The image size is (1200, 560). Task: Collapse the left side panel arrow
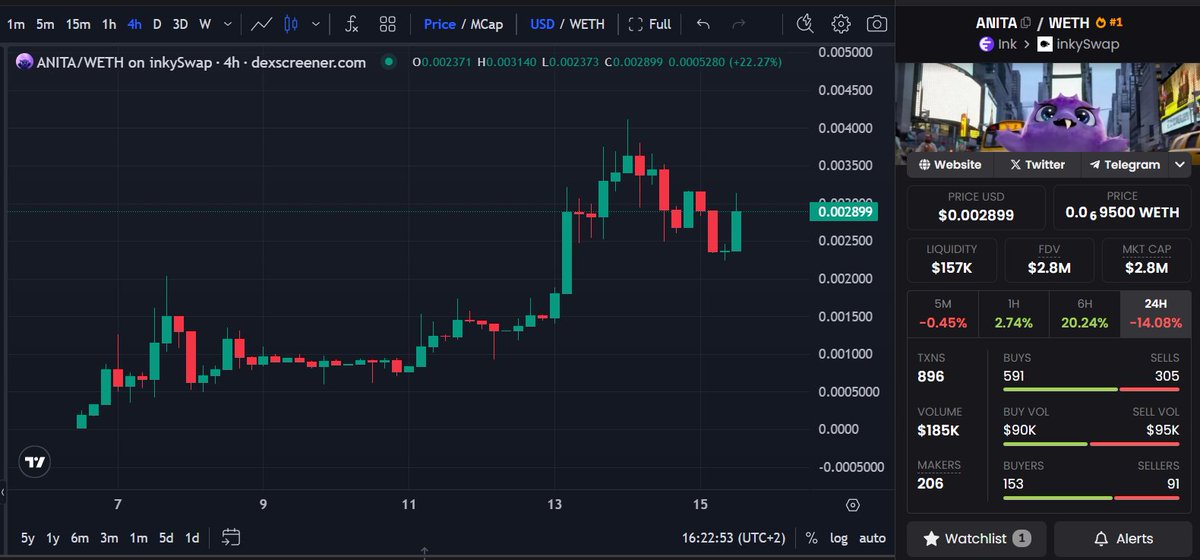coord(3,492)
